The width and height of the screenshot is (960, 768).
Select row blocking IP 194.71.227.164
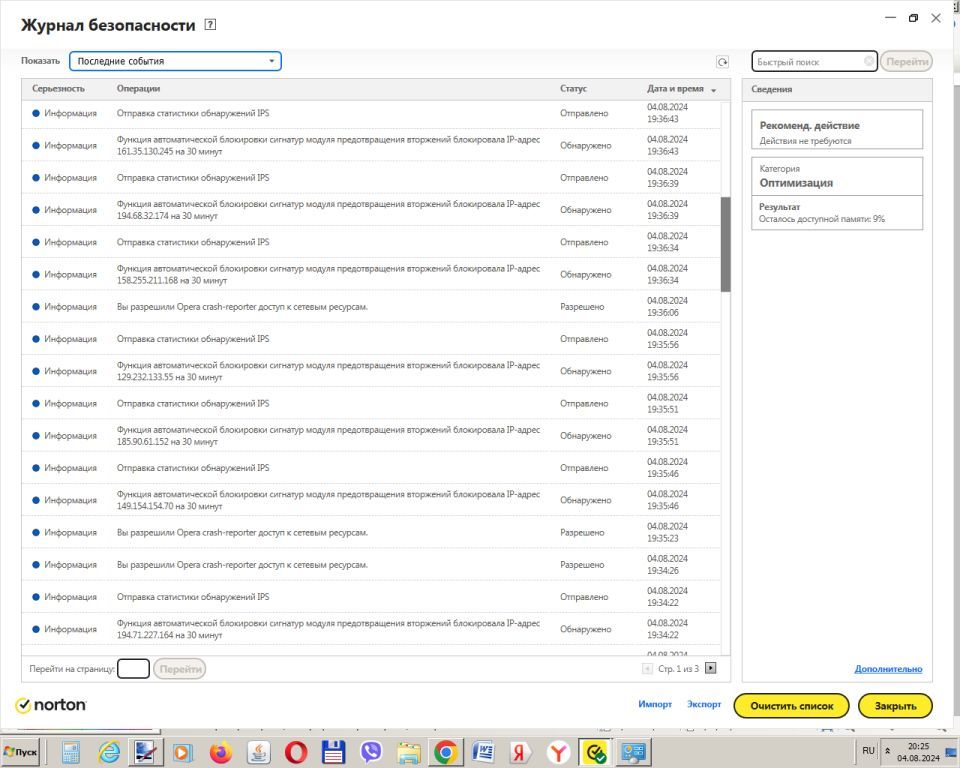pyautogui.click(x=371, y=629)
